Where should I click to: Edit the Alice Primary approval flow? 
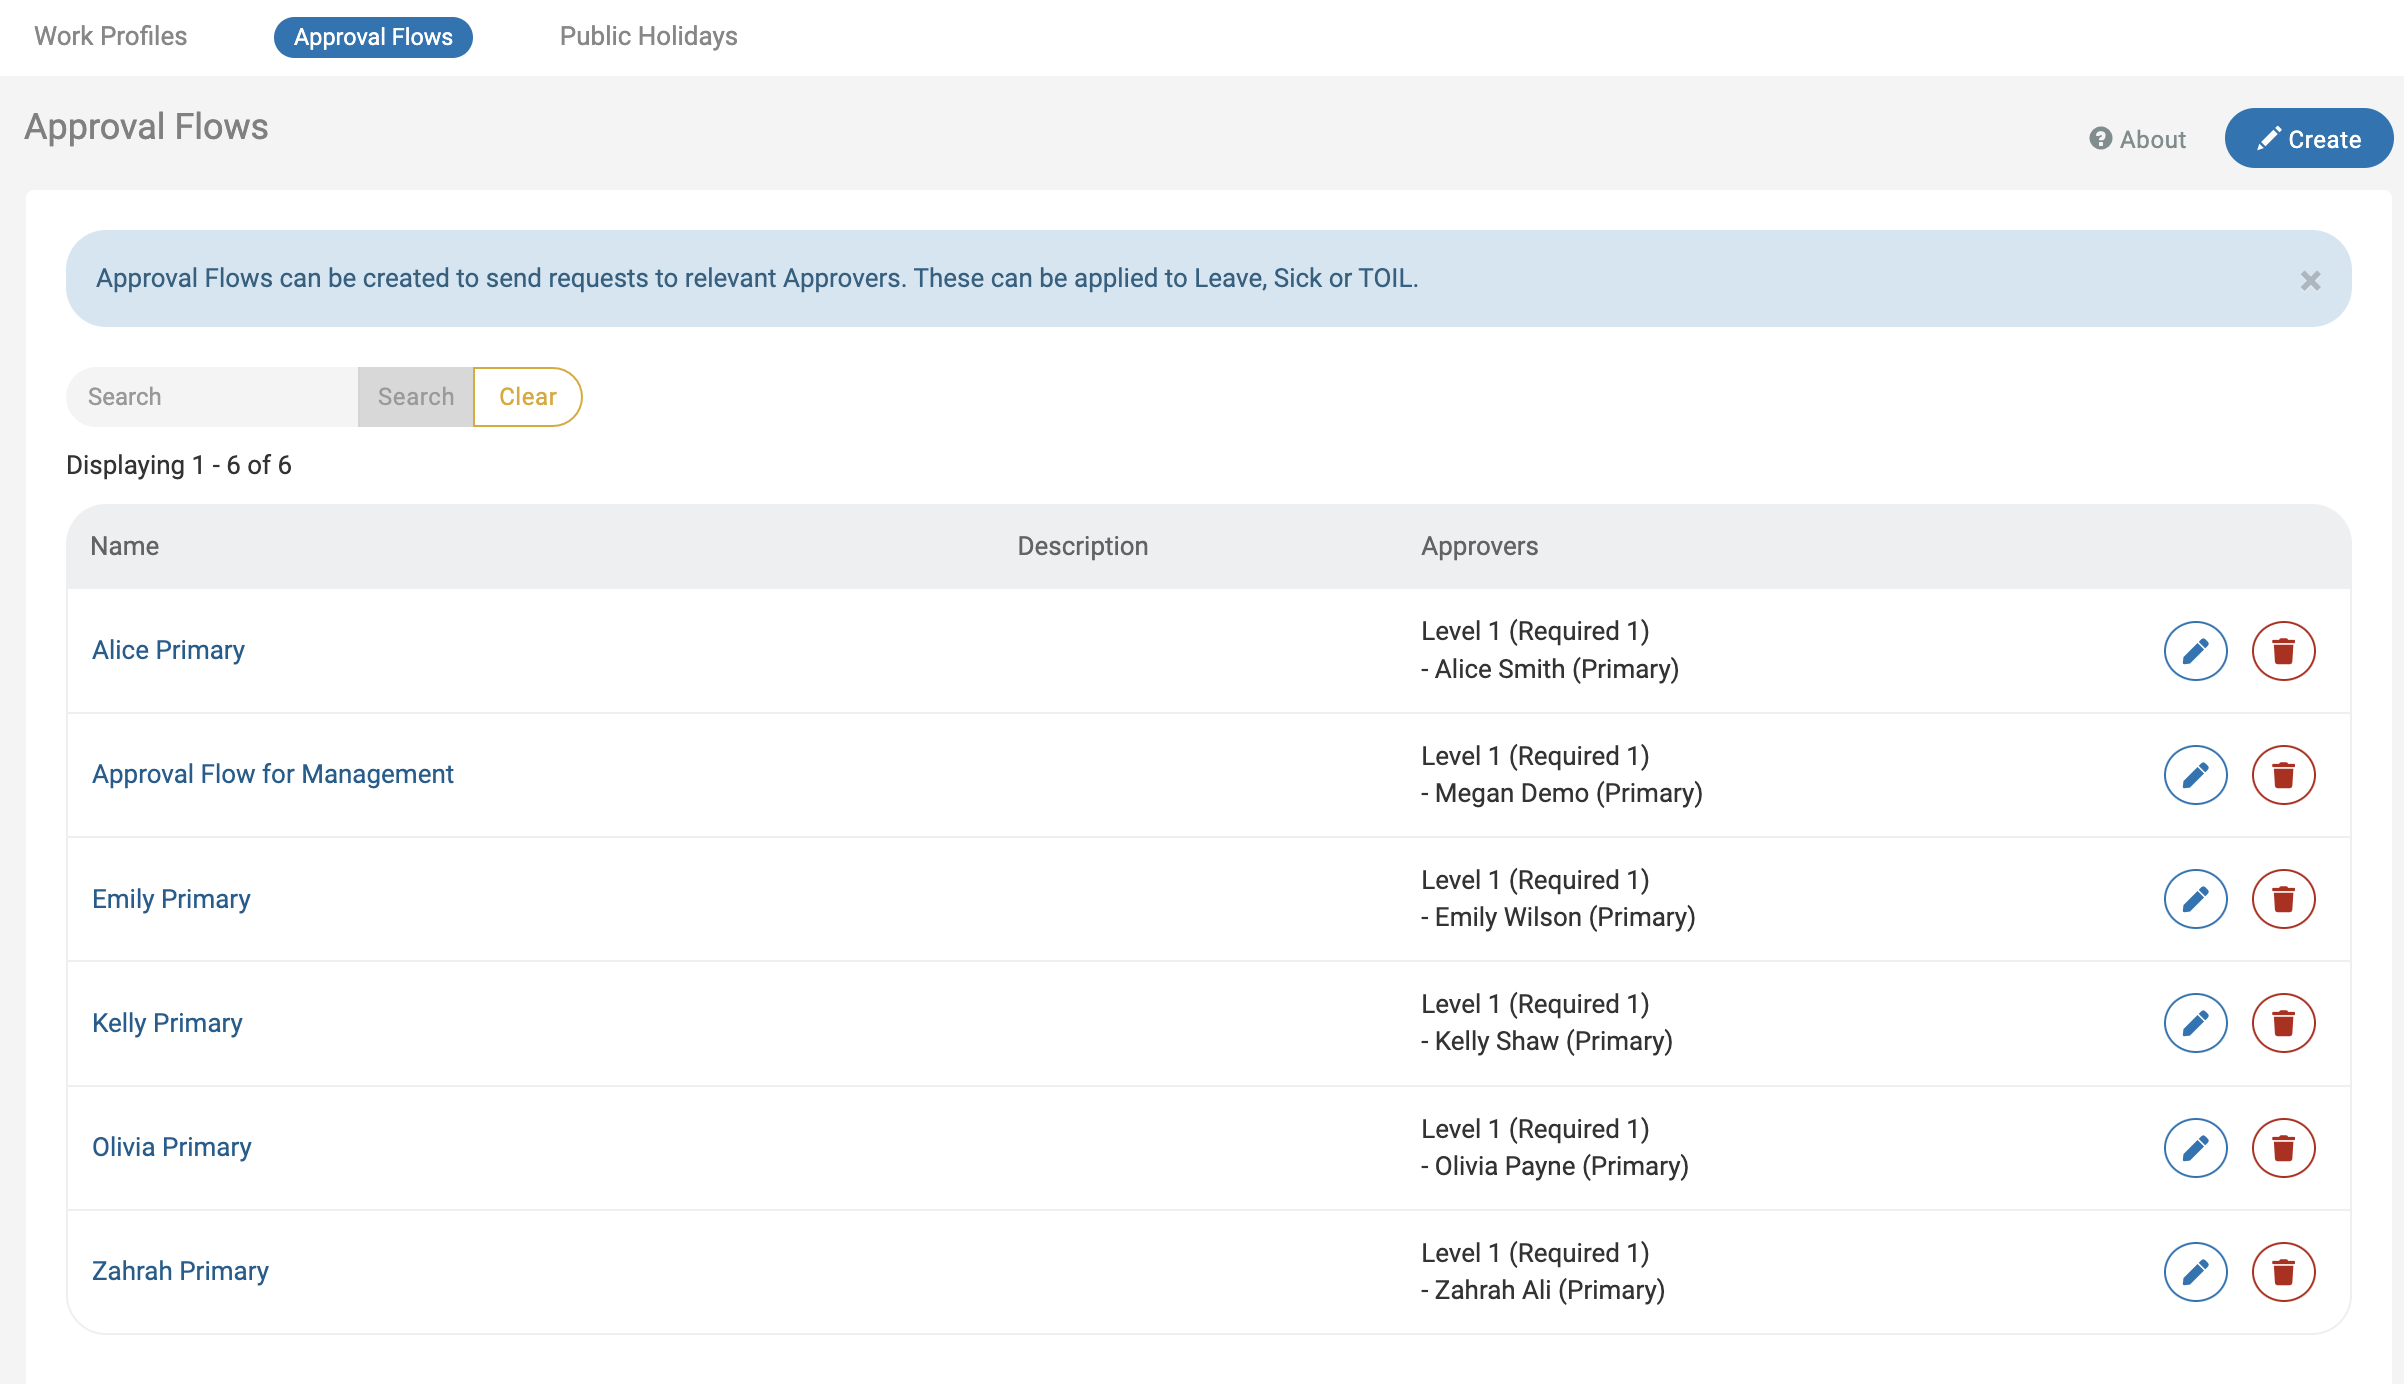(x=2195, y=651)
